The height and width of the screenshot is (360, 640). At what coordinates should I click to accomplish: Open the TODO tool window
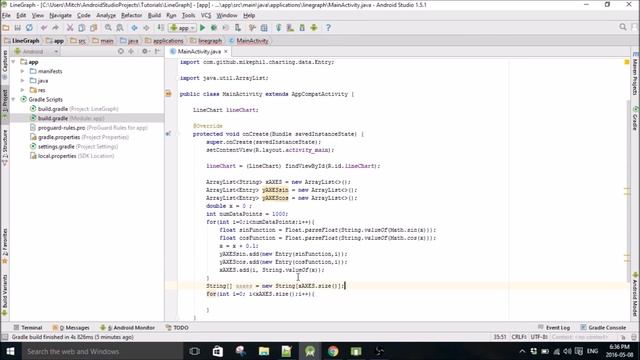click(177, 328)
